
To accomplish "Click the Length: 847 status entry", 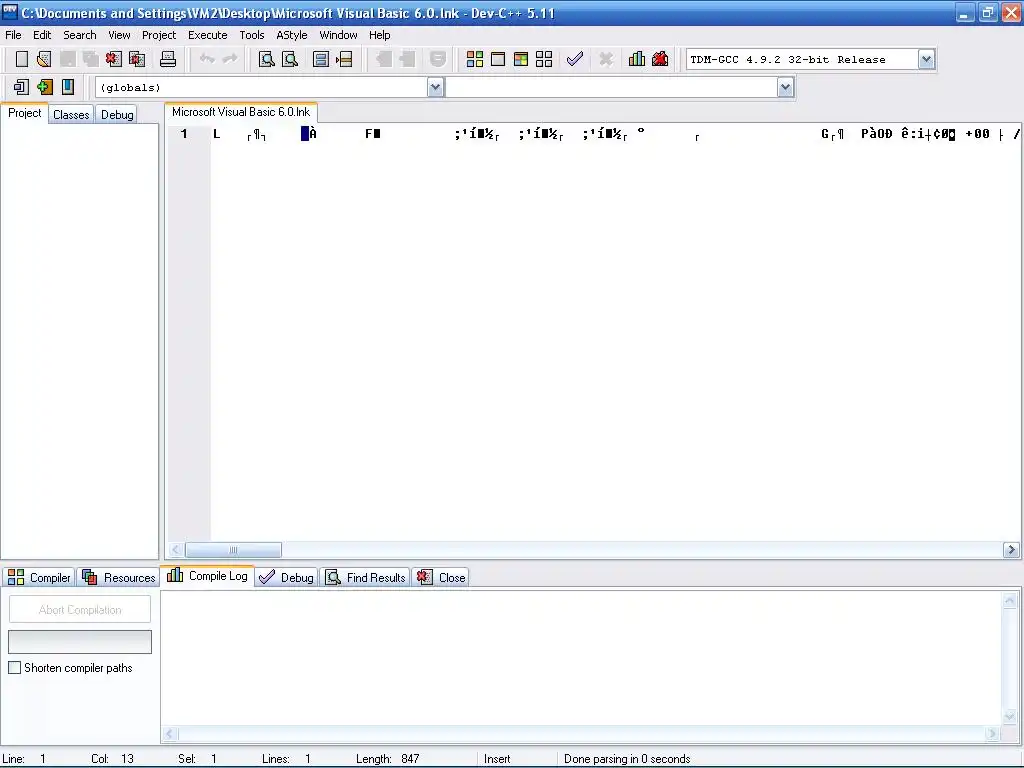I will pos(388,759).
